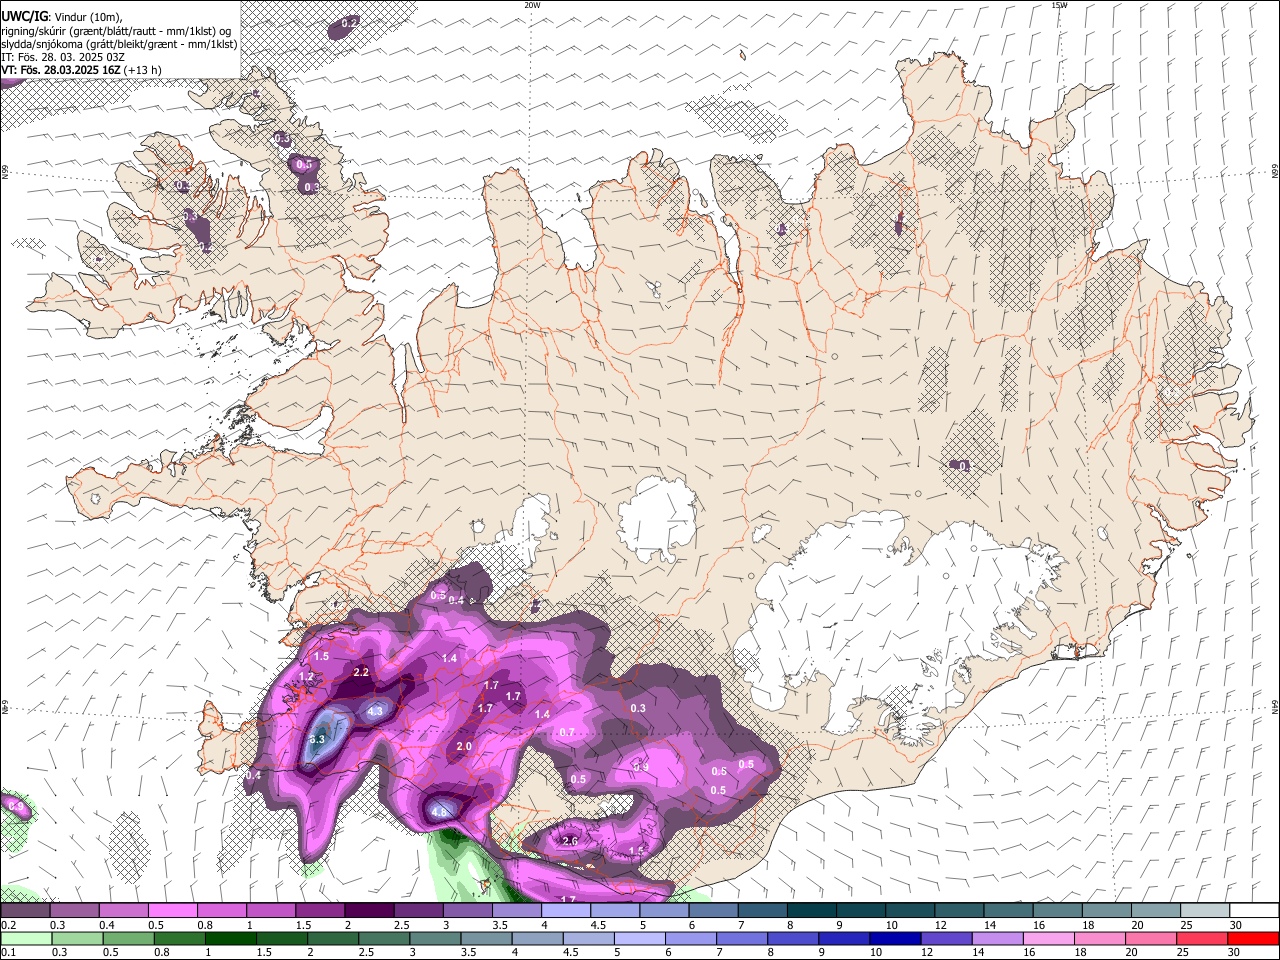
Task: Select purple-scale swatch between 12 and 14
Action: click(x=960, y=910)
